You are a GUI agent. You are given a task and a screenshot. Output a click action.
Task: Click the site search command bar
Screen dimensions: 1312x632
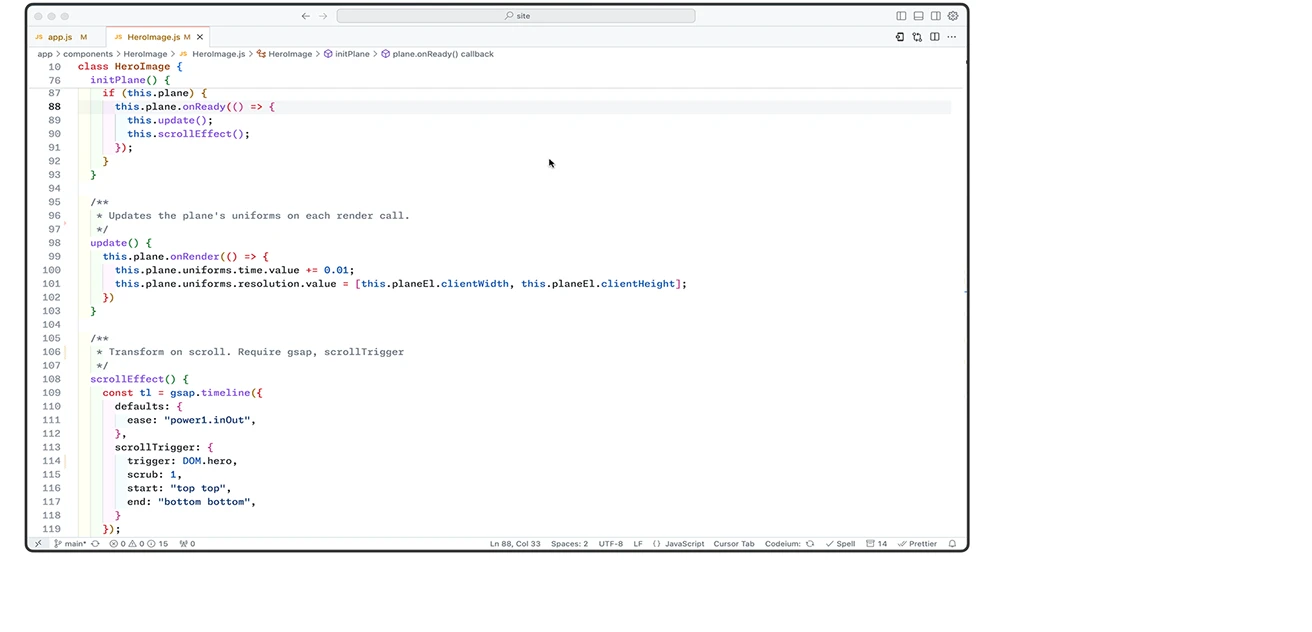pos(516,16)
